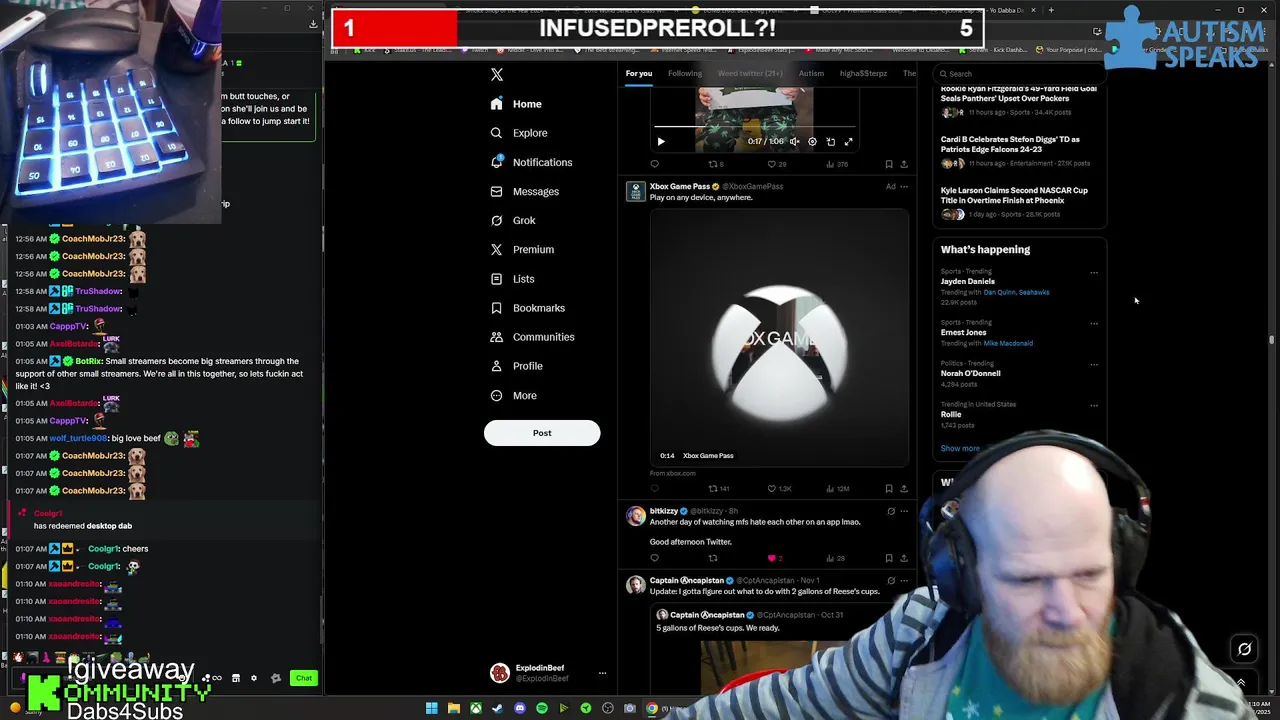Viewport: 1280px width, 720px height.
Task: Play the paused video in the top post
Action: 661,141
